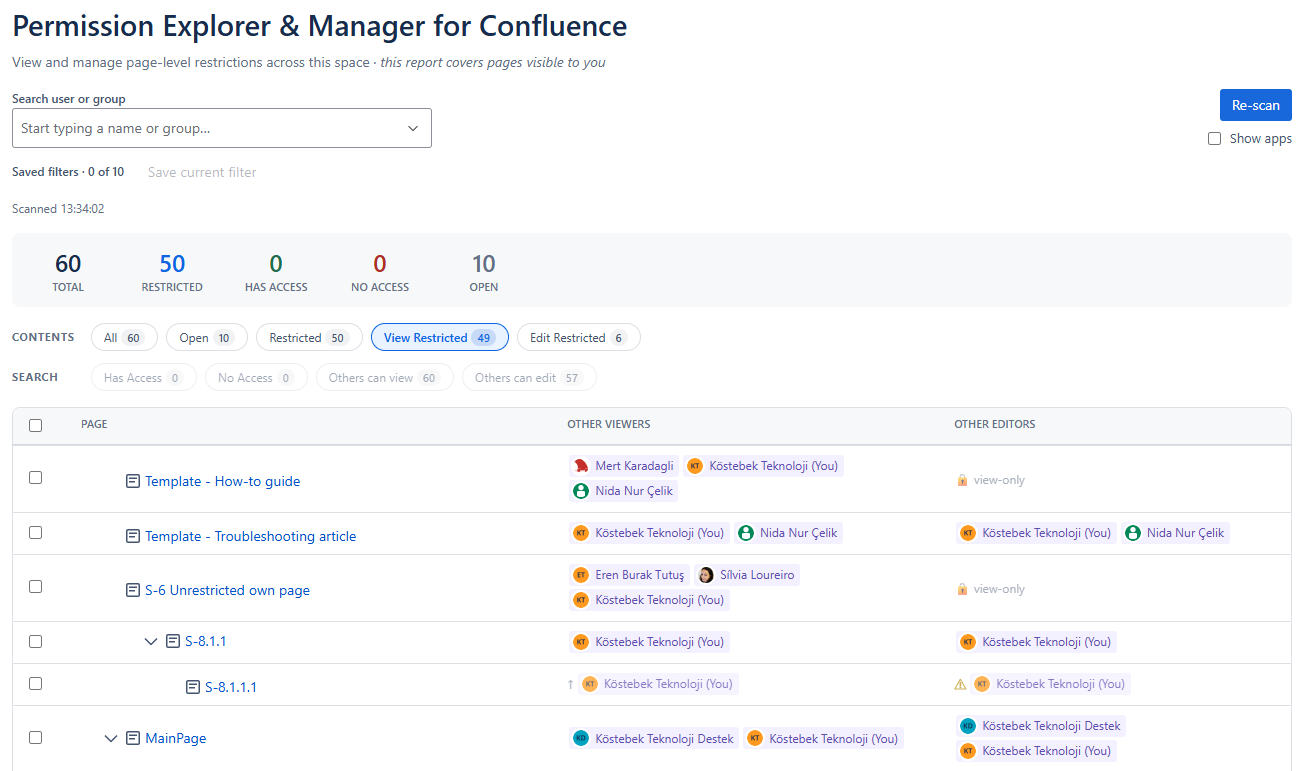Click the Eren Burak Tutuş avatar icon
1297x771 pixels.
pos(581,575)
